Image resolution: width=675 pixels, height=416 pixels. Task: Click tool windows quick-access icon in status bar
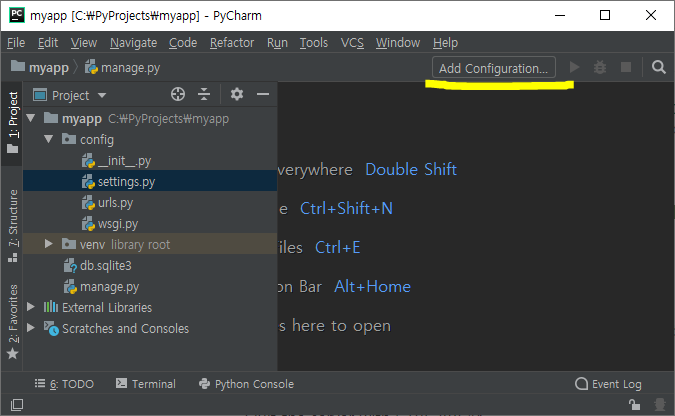[17, 404]
